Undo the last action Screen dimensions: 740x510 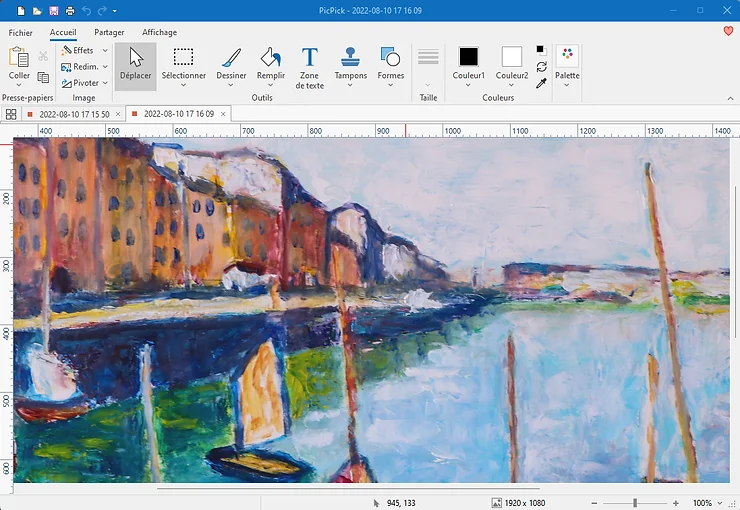[86, 10]
